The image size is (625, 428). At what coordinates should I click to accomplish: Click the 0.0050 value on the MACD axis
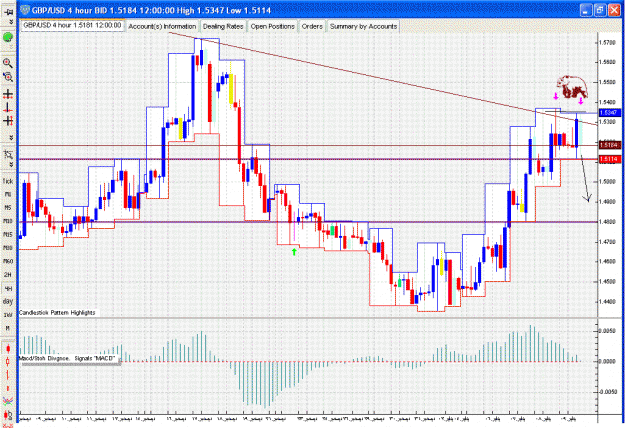pos(608,331)
